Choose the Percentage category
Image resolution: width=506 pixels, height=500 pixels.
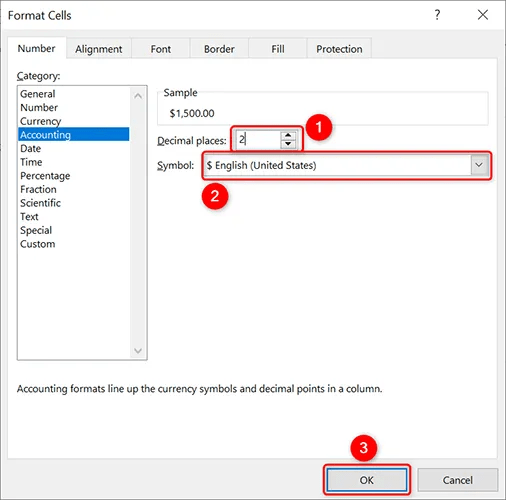click(x=74, y=176)
